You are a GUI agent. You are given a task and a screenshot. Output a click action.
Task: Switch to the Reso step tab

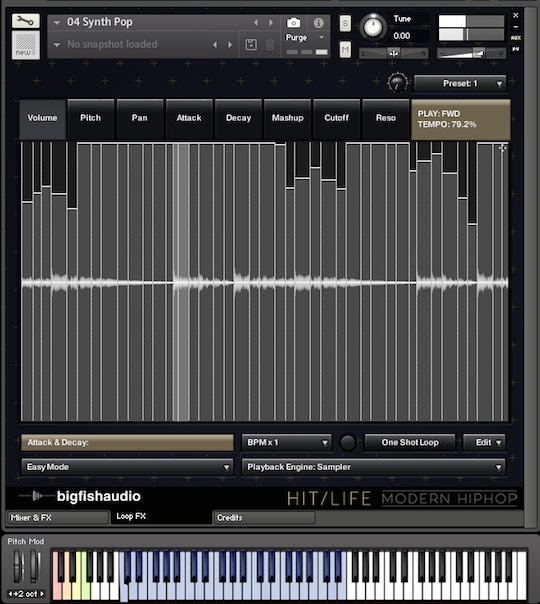(386, 118)
